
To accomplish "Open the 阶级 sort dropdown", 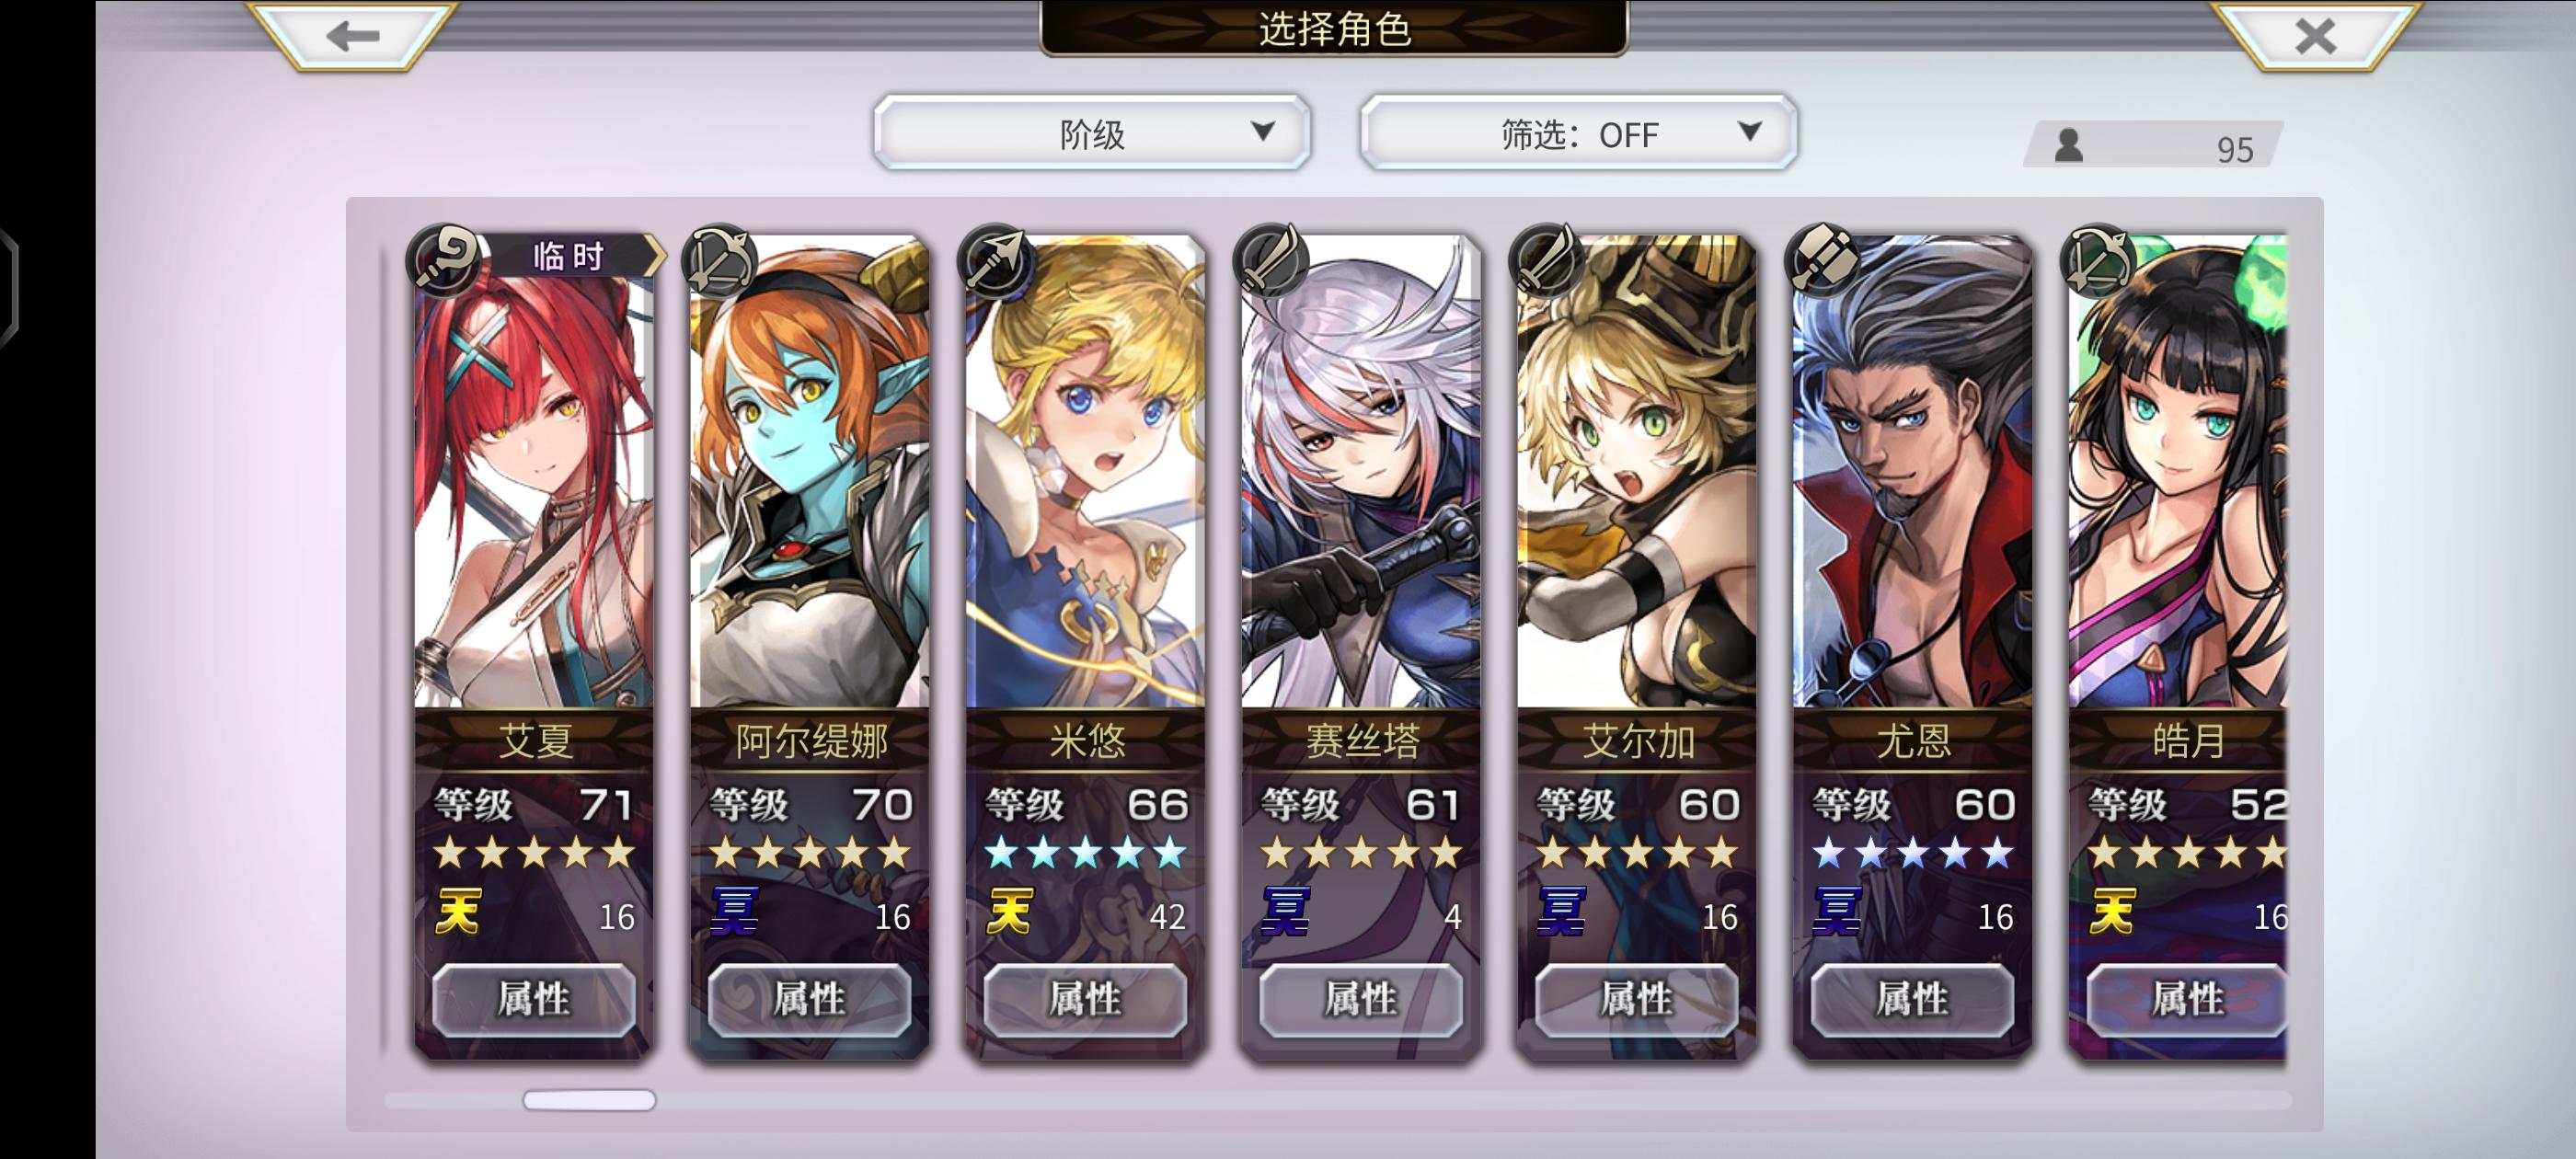I will pos(1092,133).
